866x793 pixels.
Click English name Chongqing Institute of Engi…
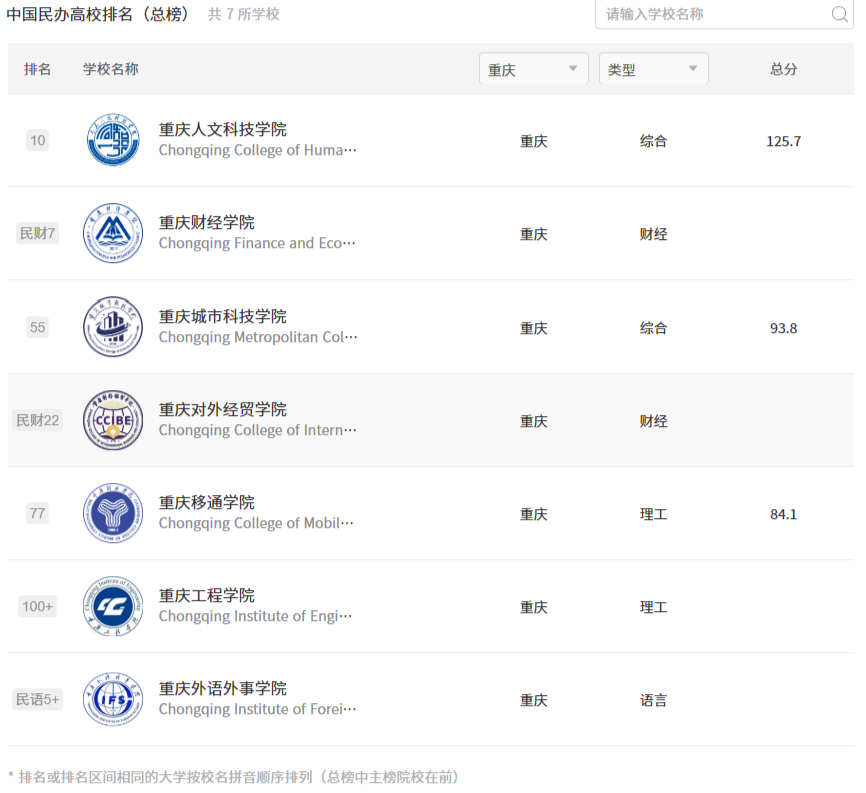[x=256, y=616]
